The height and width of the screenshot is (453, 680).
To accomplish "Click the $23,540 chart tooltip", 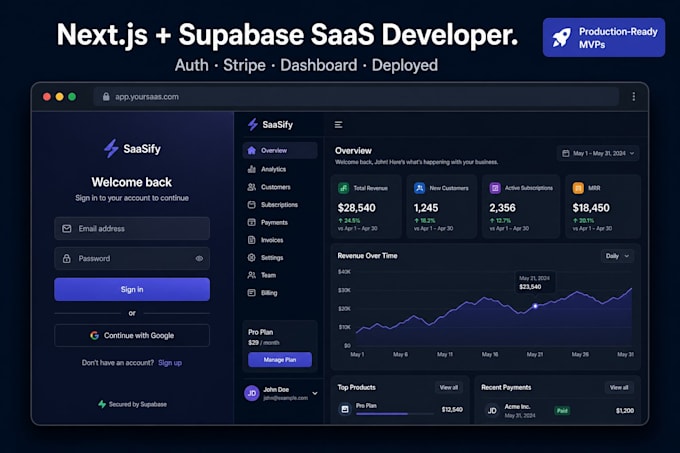I will click(x=535, y=282).
